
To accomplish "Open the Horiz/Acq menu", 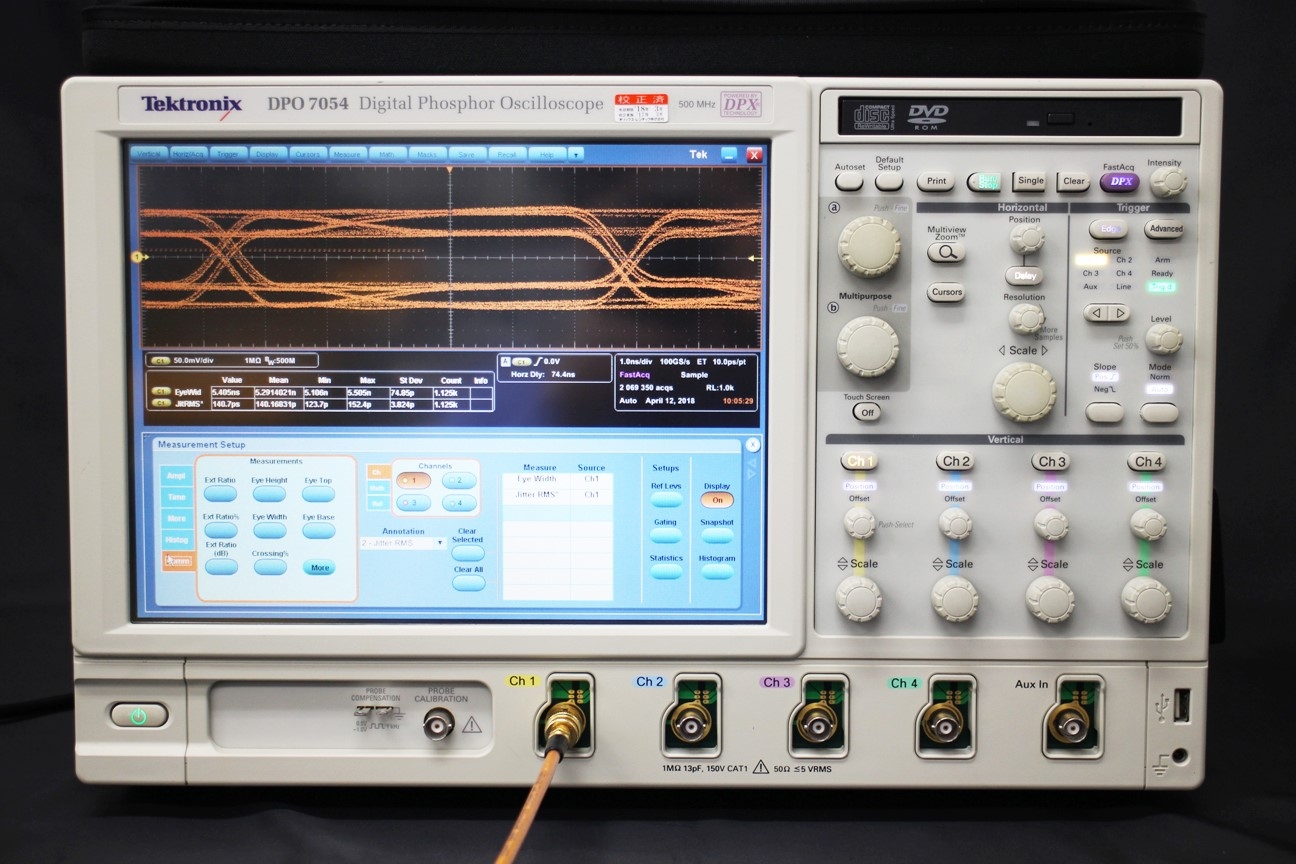I will [187, 154].
